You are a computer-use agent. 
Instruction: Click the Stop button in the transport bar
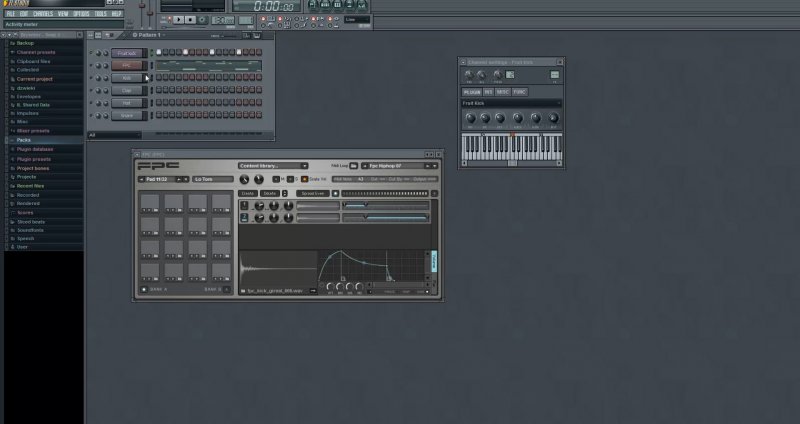(189, 19)
